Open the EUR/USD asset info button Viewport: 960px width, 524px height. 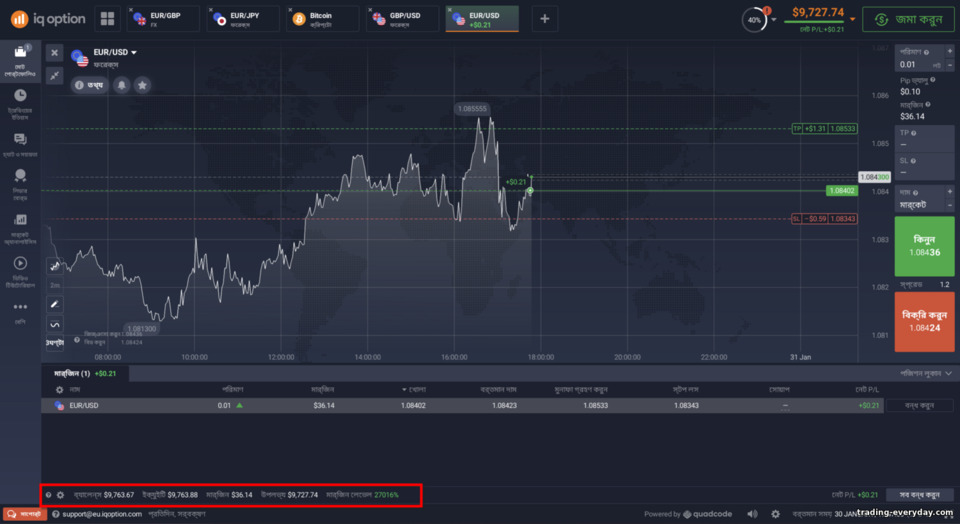pos(89,85)
